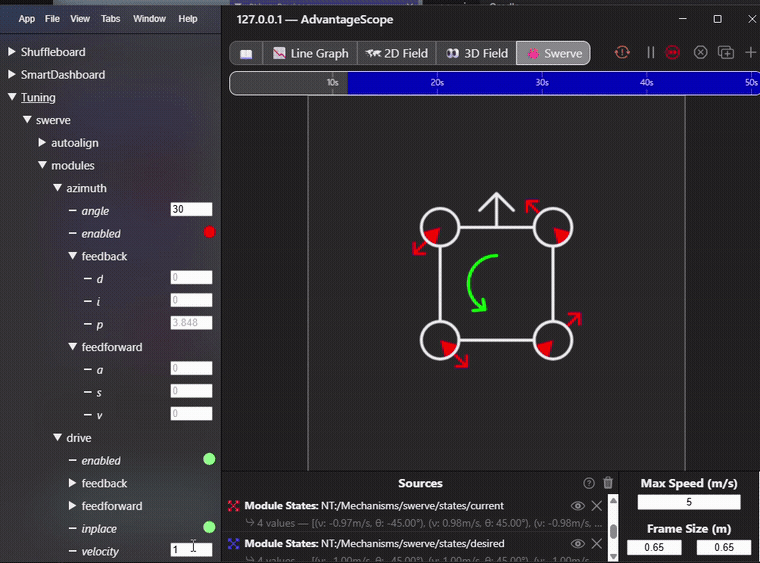Open the App menu

(27, 19)
